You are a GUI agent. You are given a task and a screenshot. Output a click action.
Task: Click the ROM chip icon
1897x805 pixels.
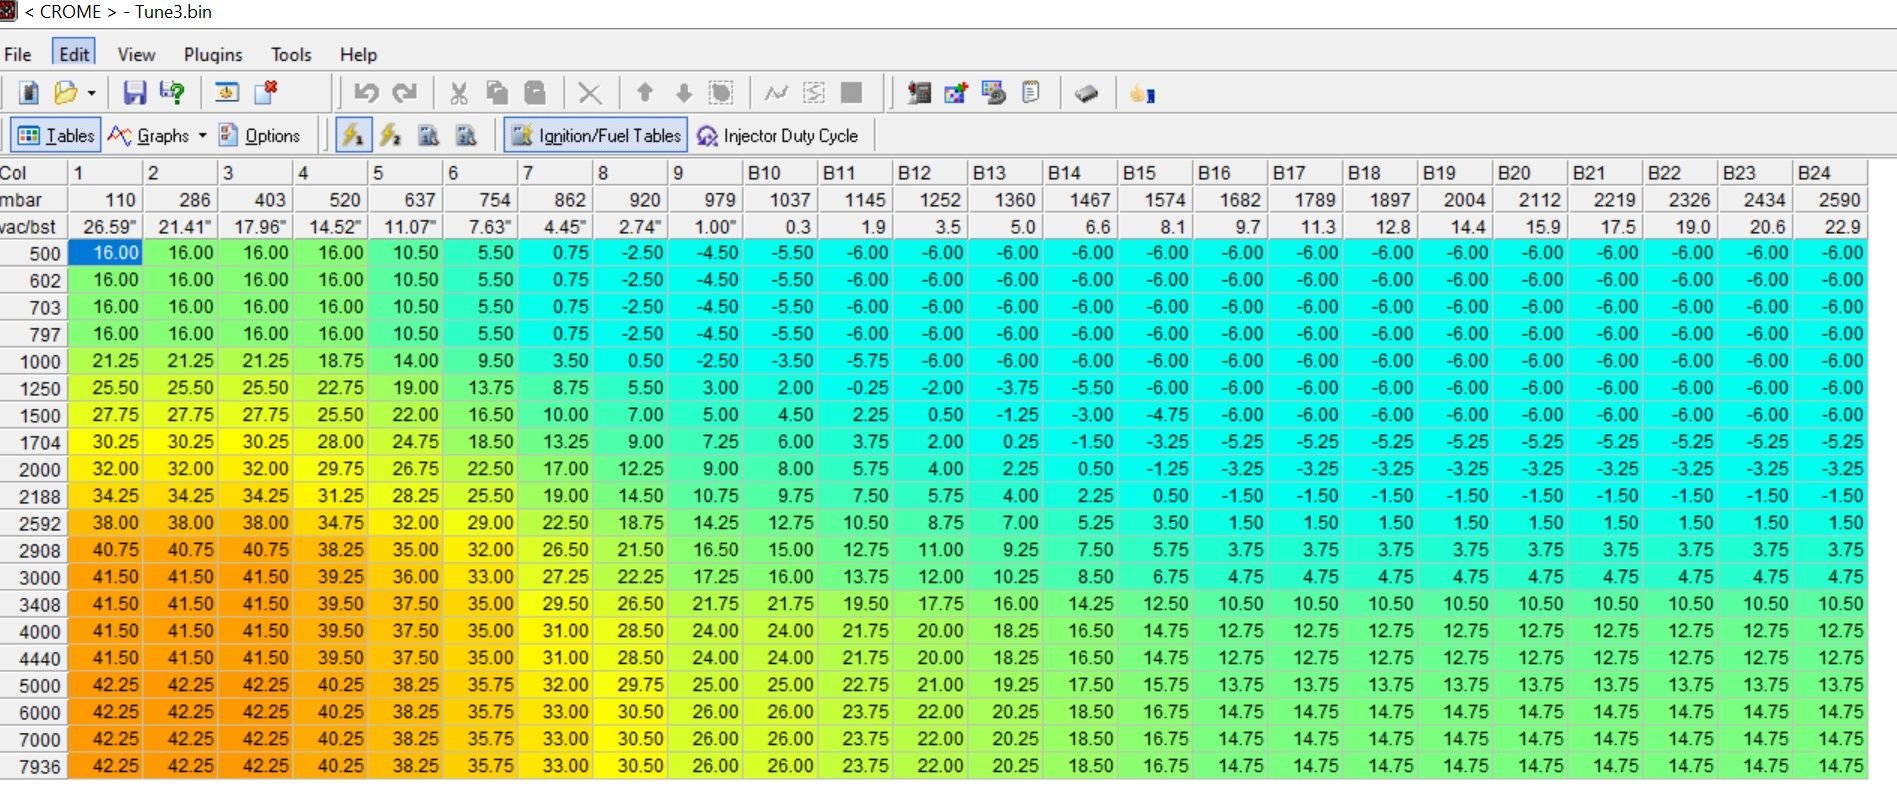tap(1086, 94)
